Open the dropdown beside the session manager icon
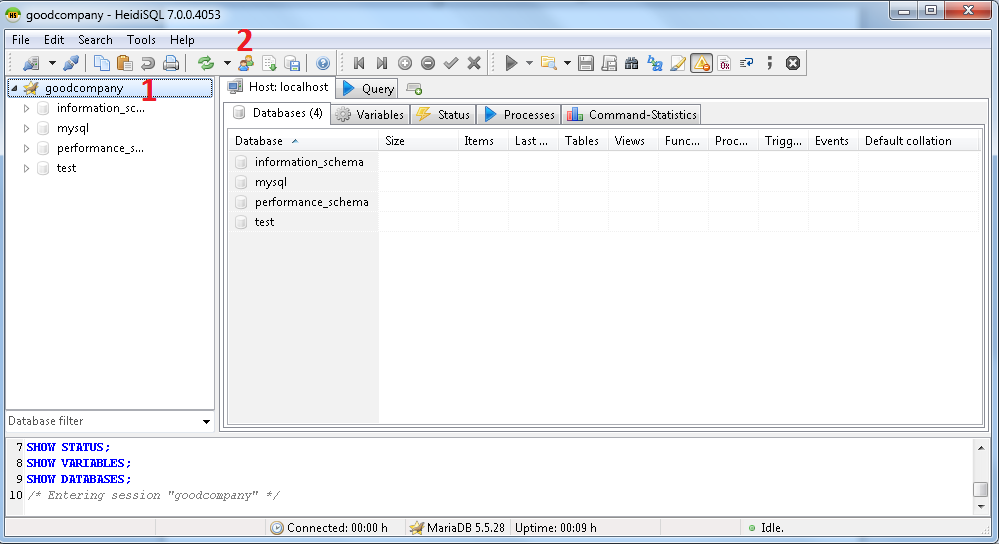Viewport: 999px width, 544px height. tap(52, 63)
